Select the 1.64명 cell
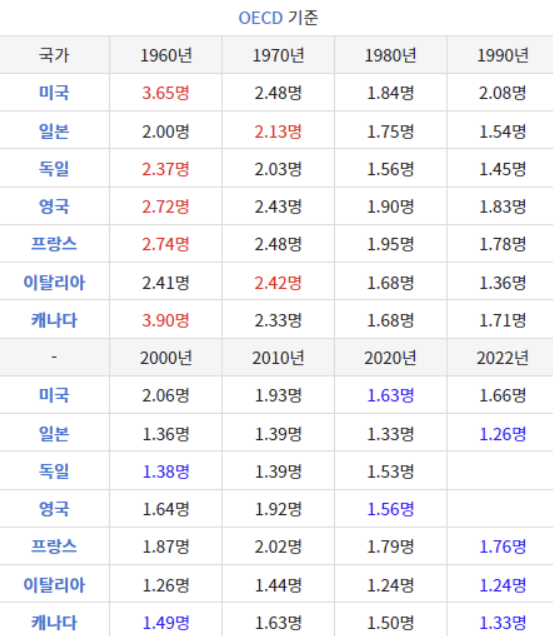 166,509
